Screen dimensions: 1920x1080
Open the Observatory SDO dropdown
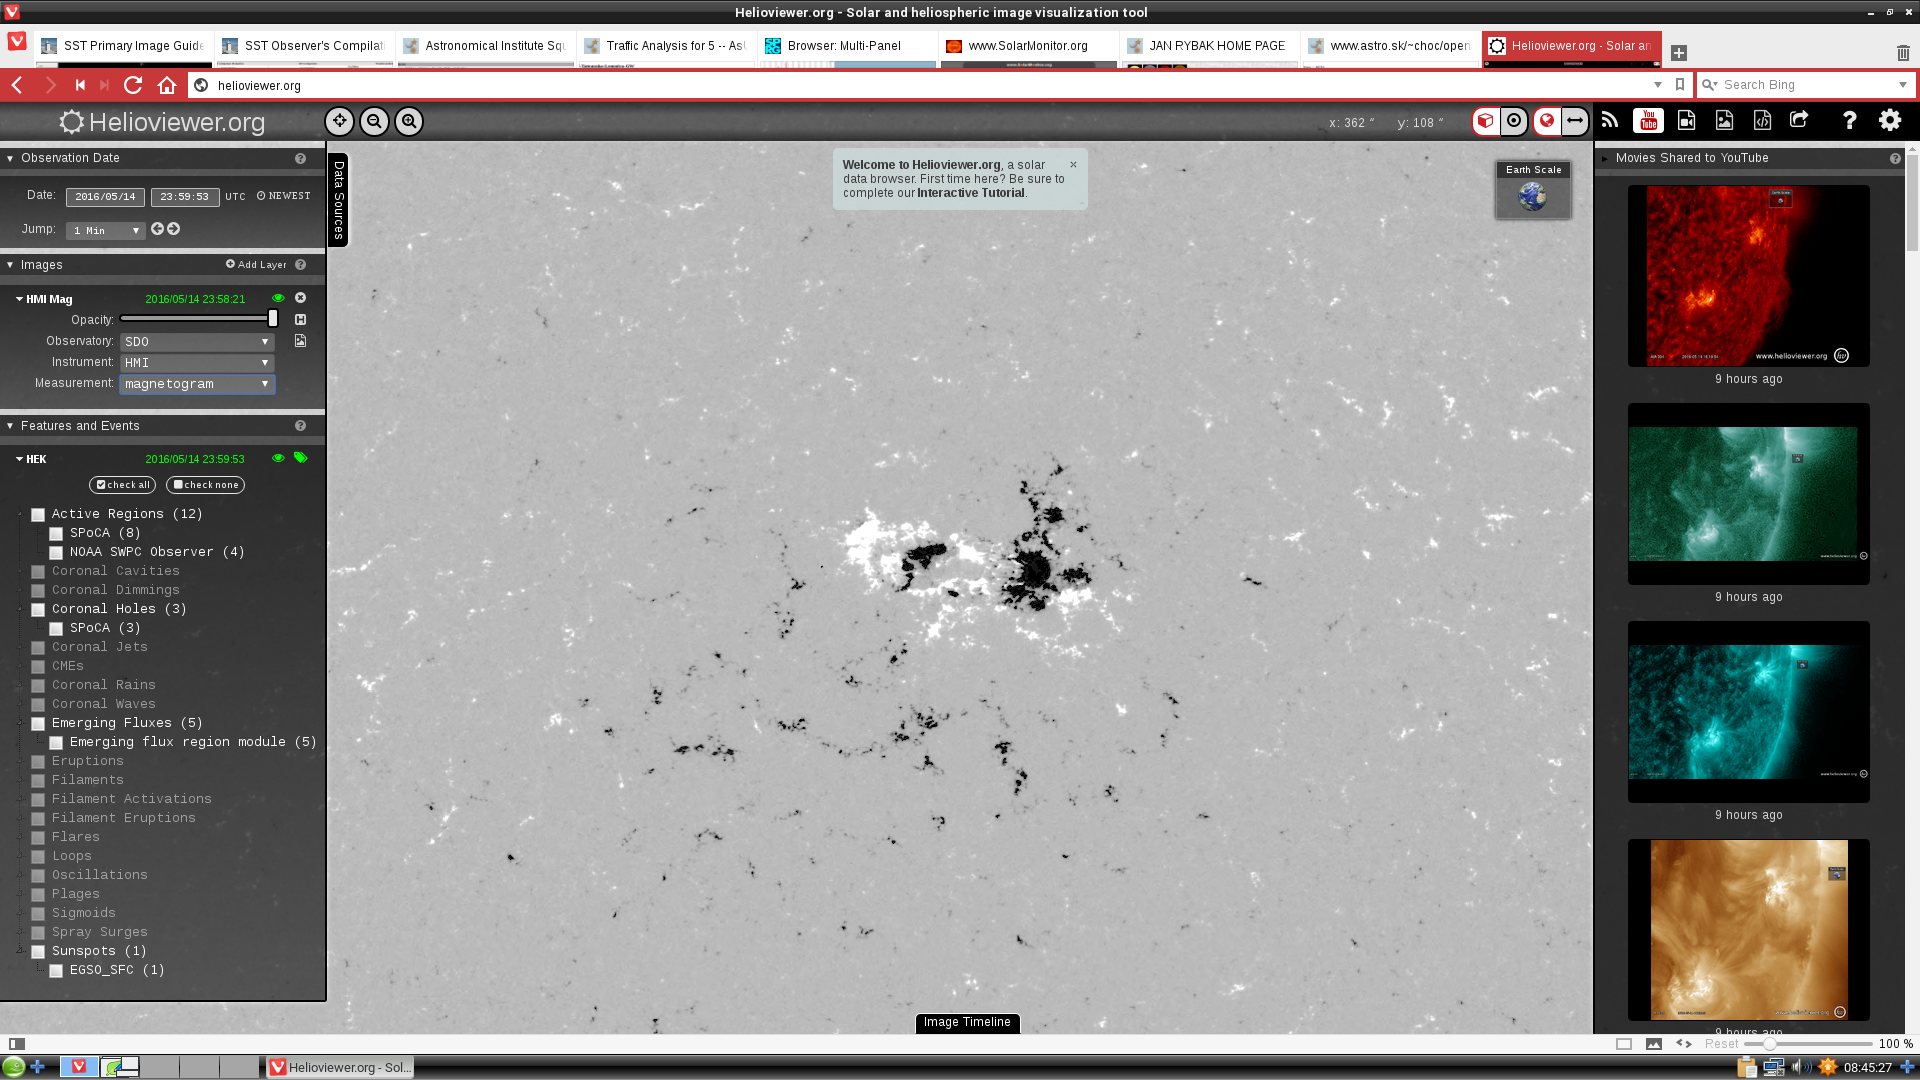(x=197, y=342)
